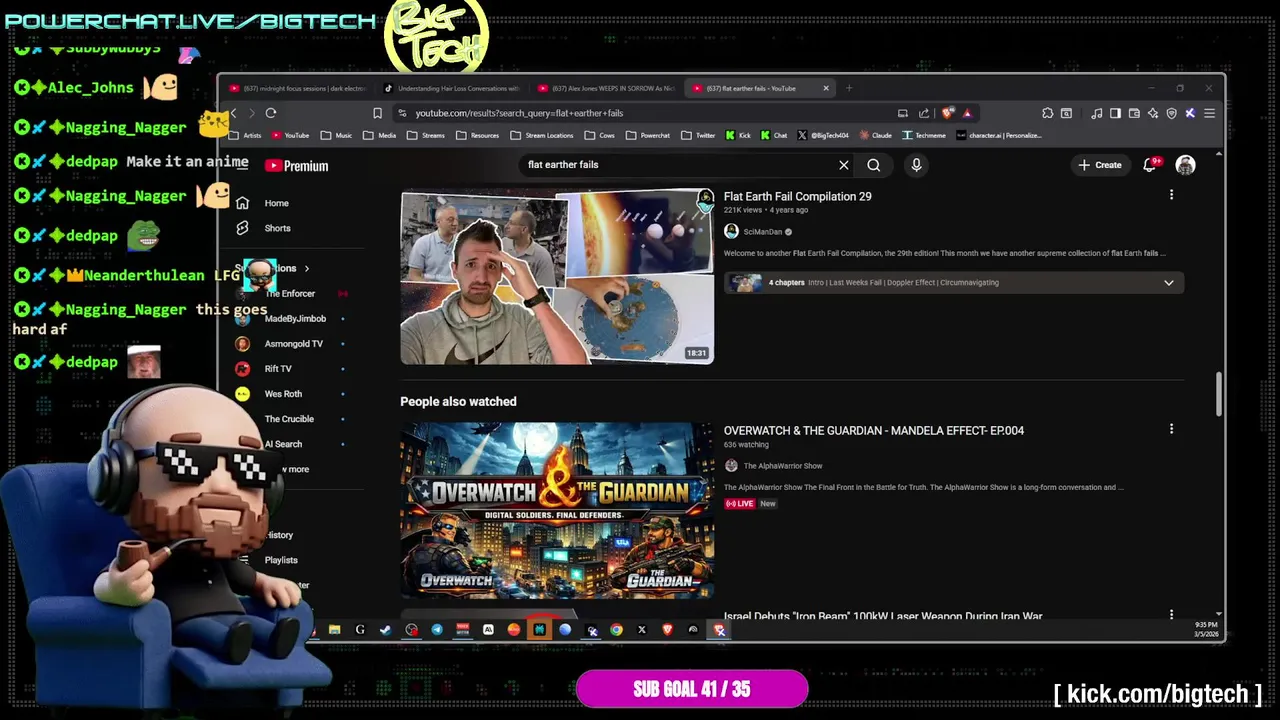Click the browser address bar URL
This screenshot has height=720, width=1280.
tap(519, 113)
